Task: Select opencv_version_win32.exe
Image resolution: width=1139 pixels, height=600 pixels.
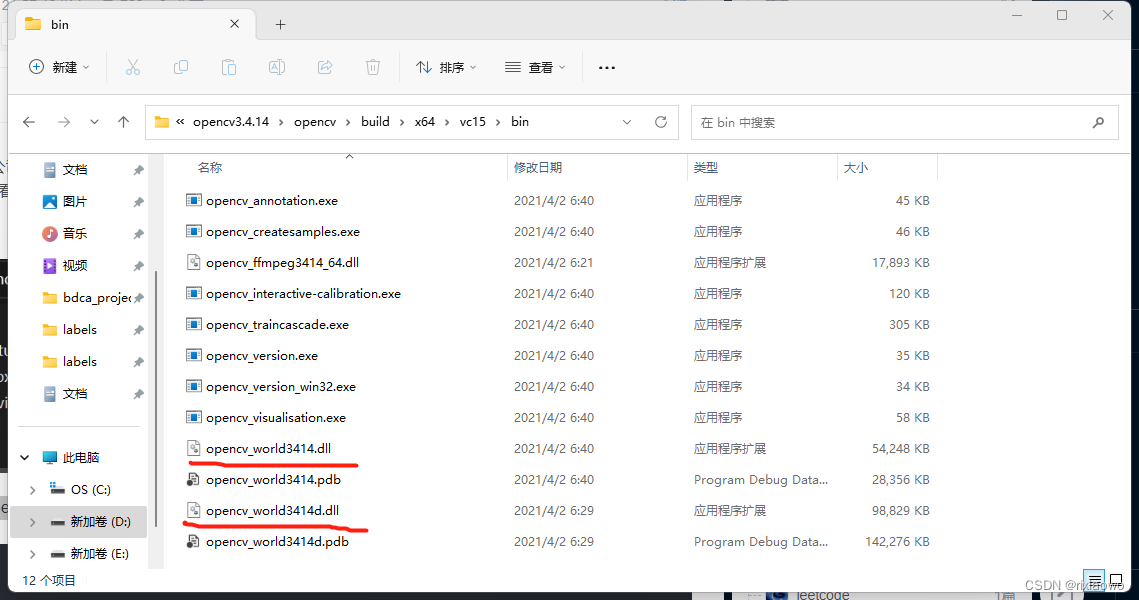Action: coord(280,387)
